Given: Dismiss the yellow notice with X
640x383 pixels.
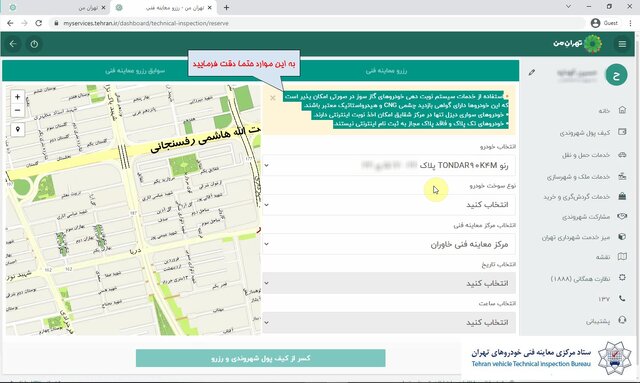Looking at the screenshot, I should 273,98.
